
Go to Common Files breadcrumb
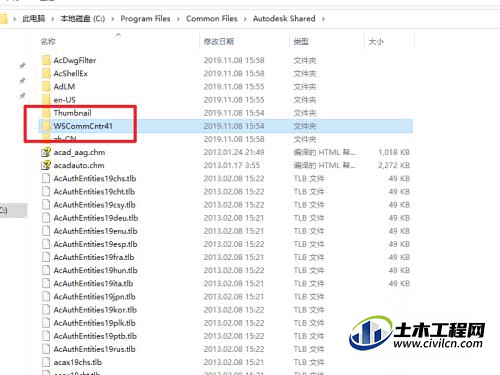point(212,19)
